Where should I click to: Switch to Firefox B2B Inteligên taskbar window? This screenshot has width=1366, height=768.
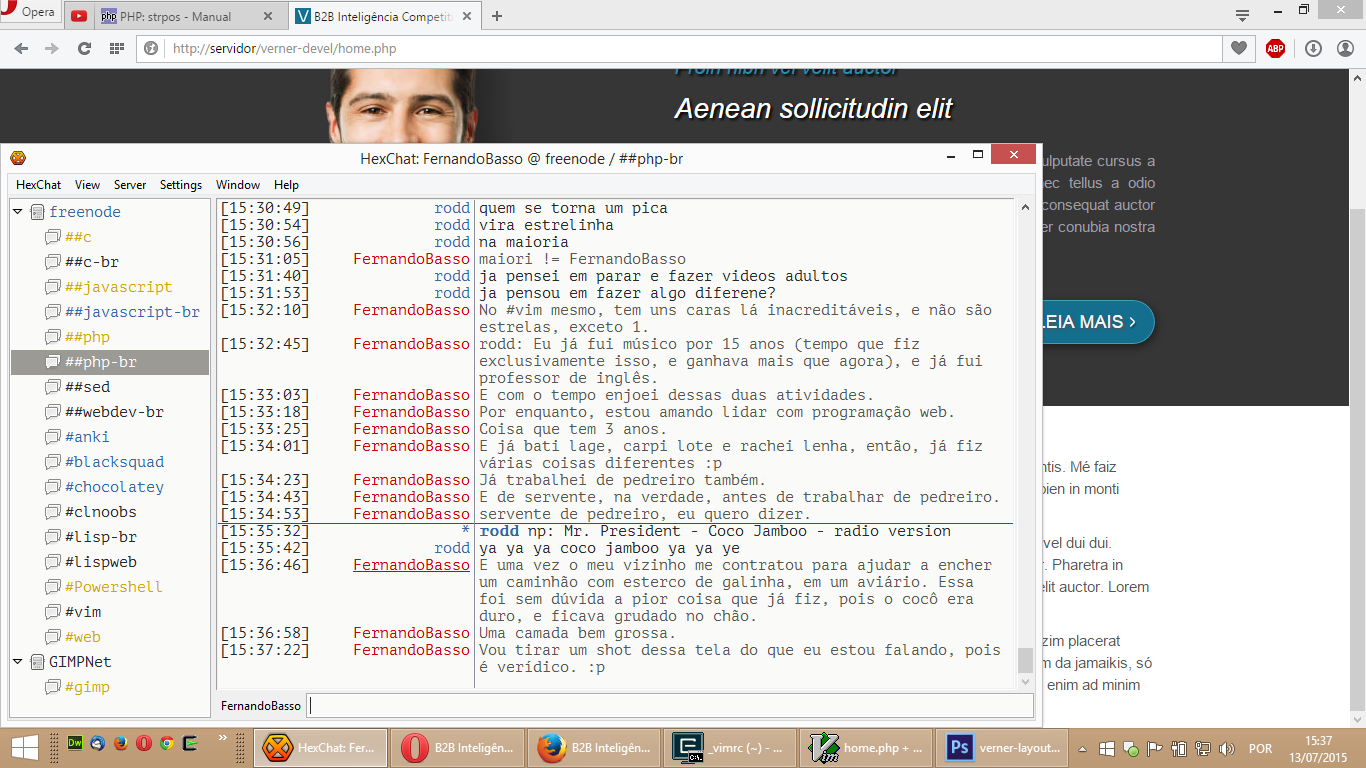click(x=593, y=747)
